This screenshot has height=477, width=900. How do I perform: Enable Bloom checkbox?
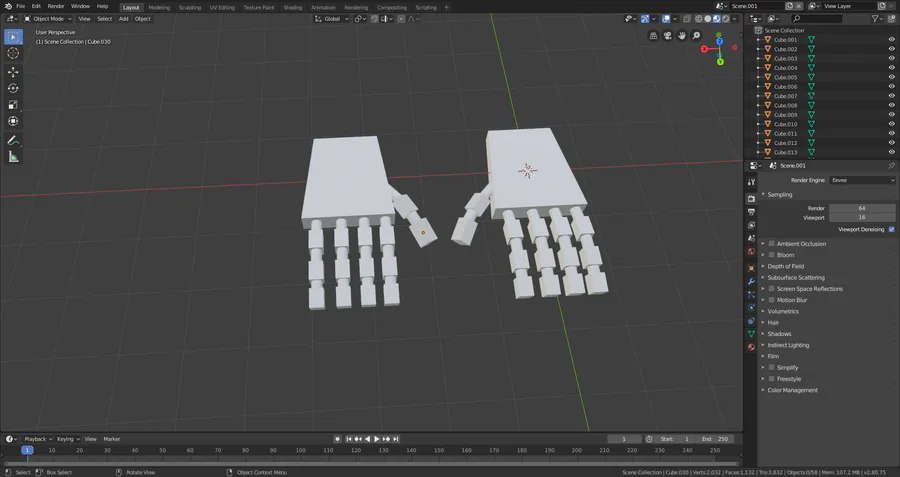(771, 255)
